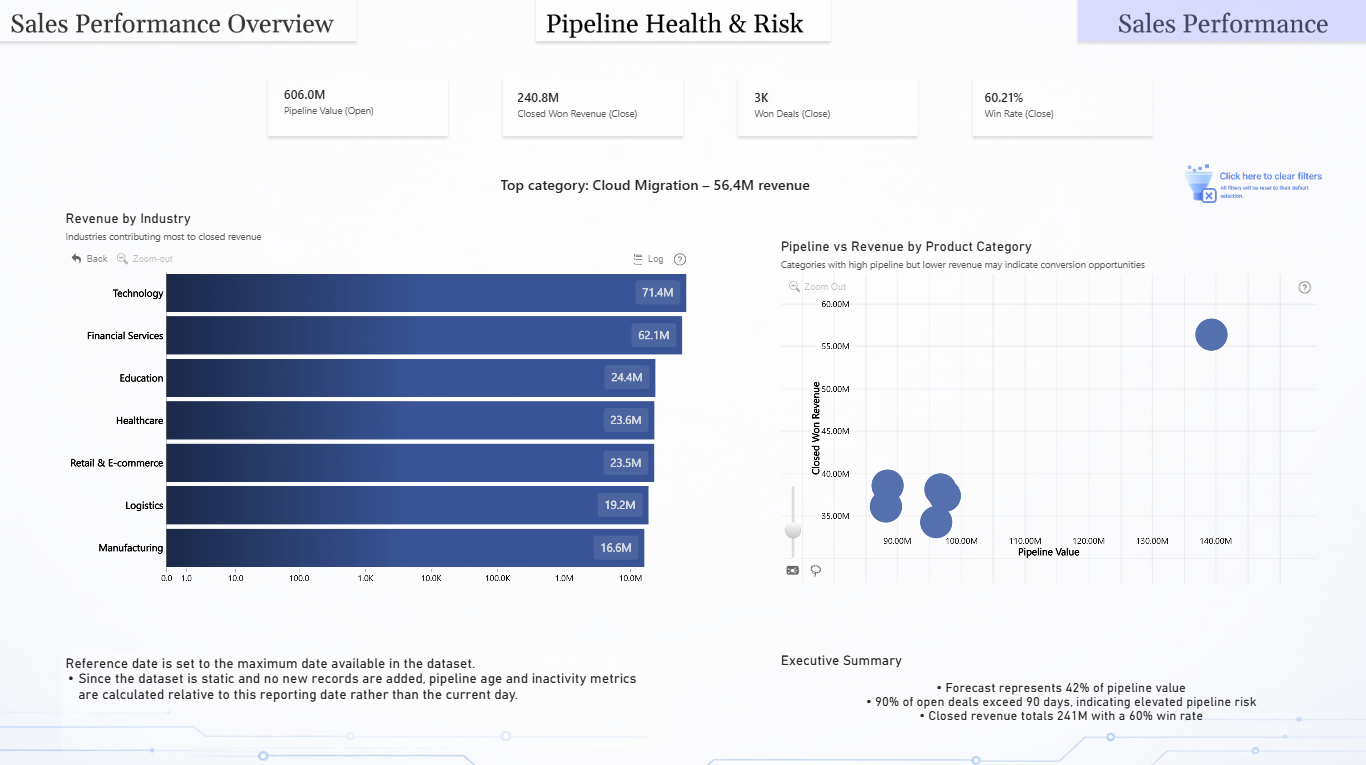Select the lasso selection tool

point(816,570)
